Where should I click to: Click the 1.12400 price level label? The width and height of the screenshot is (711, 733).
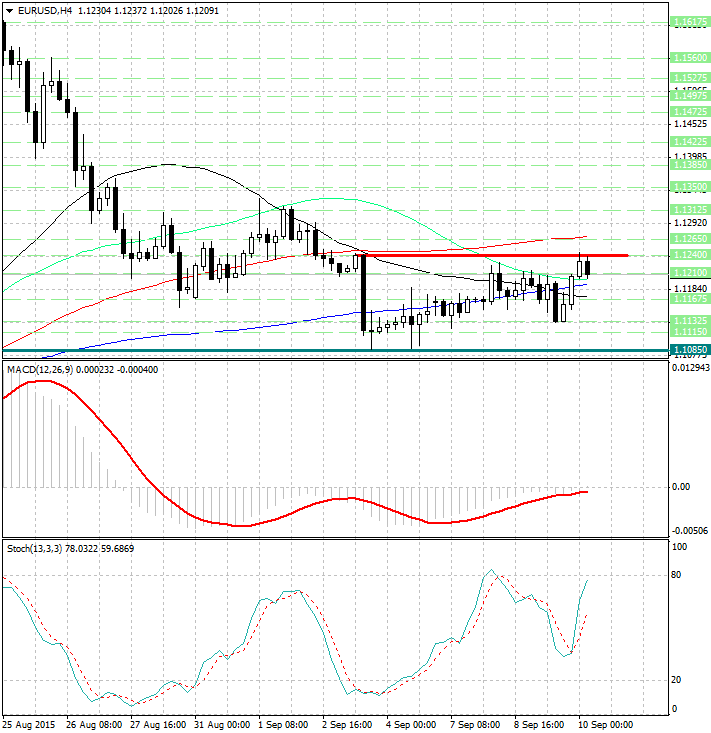point(690,255)
